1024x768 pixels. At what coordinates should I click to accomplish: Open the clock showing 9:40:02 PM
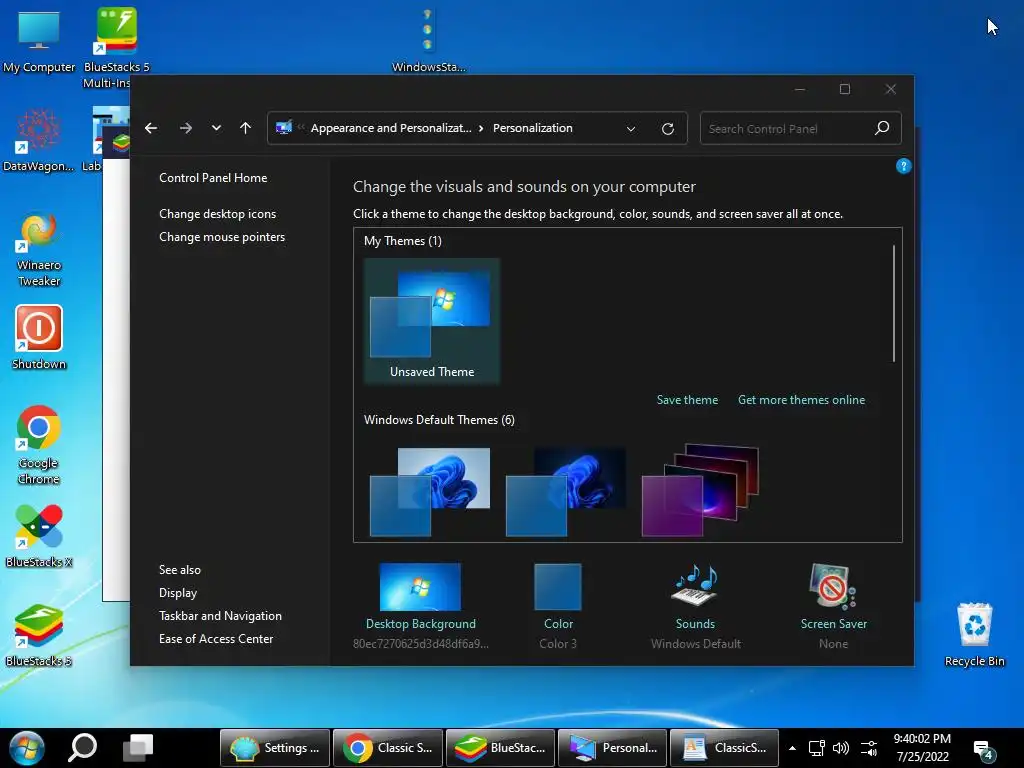[x=922, y=748]
